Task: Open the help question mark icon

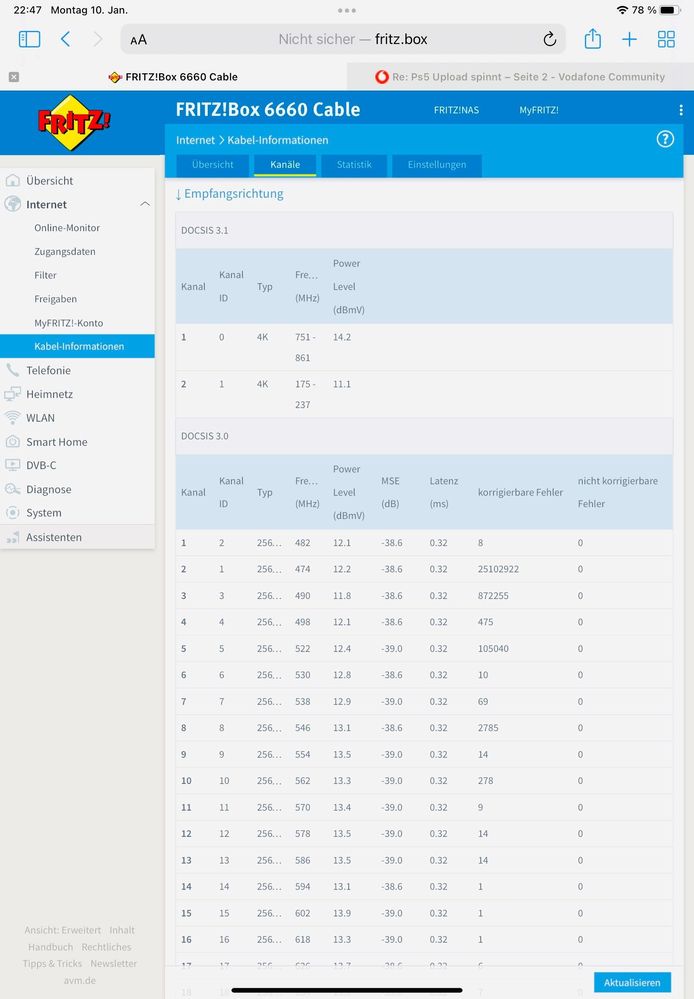Action: [665, 139]
